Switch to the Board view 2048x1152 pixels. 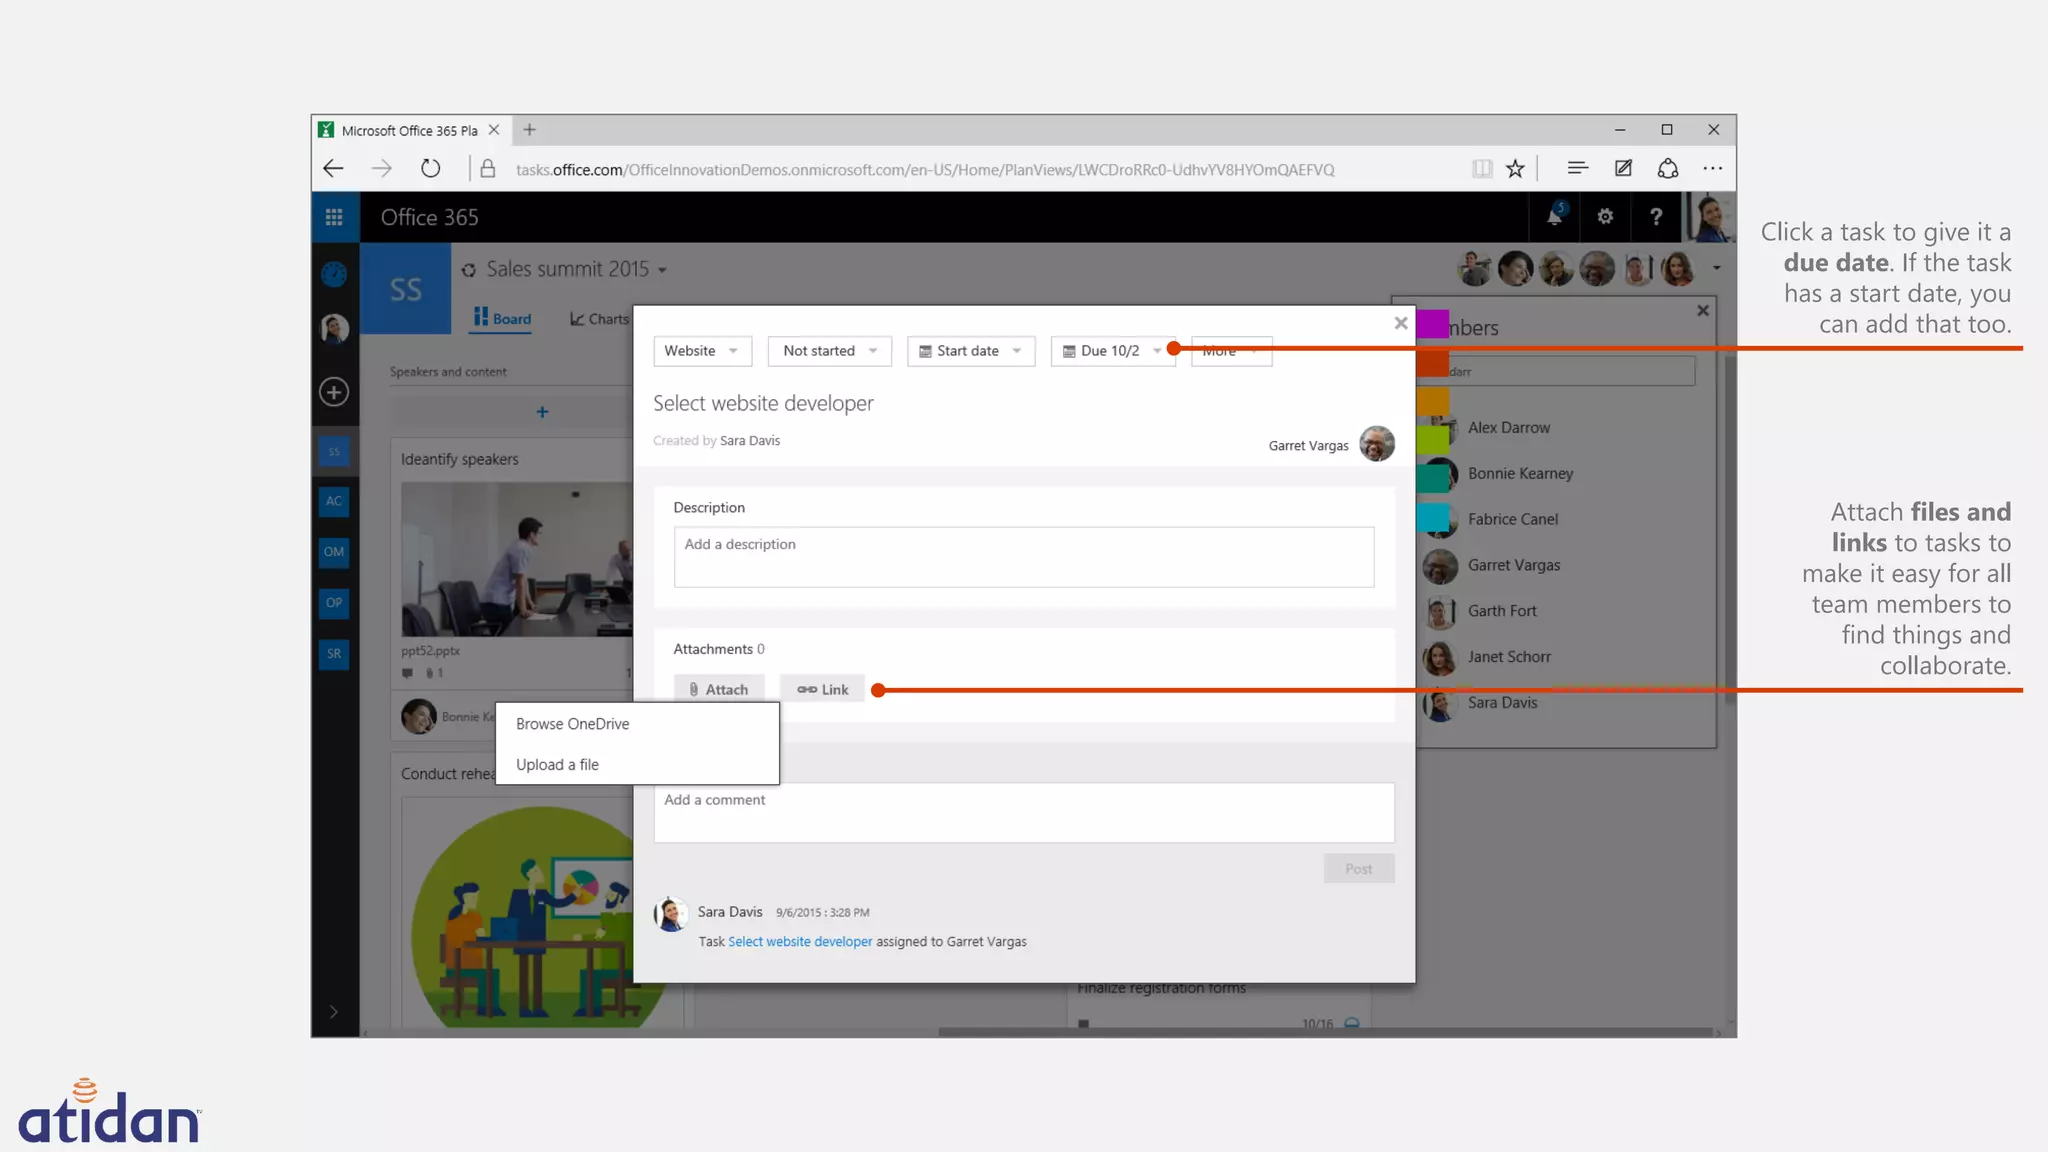(x=502, y=319)
